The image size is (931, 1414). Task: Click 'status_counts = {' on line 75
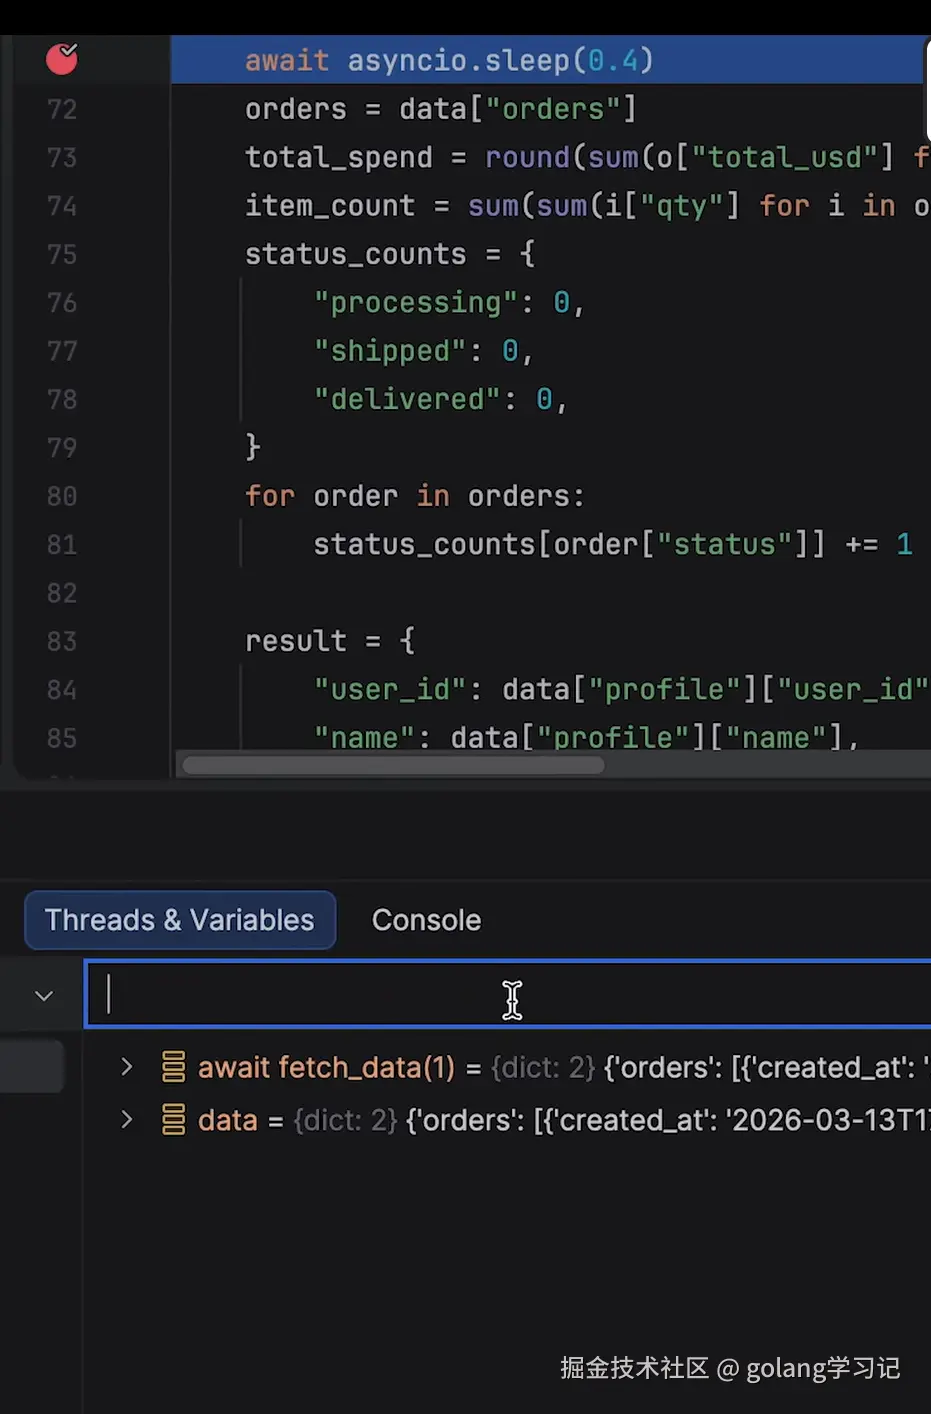pos(390,254)
